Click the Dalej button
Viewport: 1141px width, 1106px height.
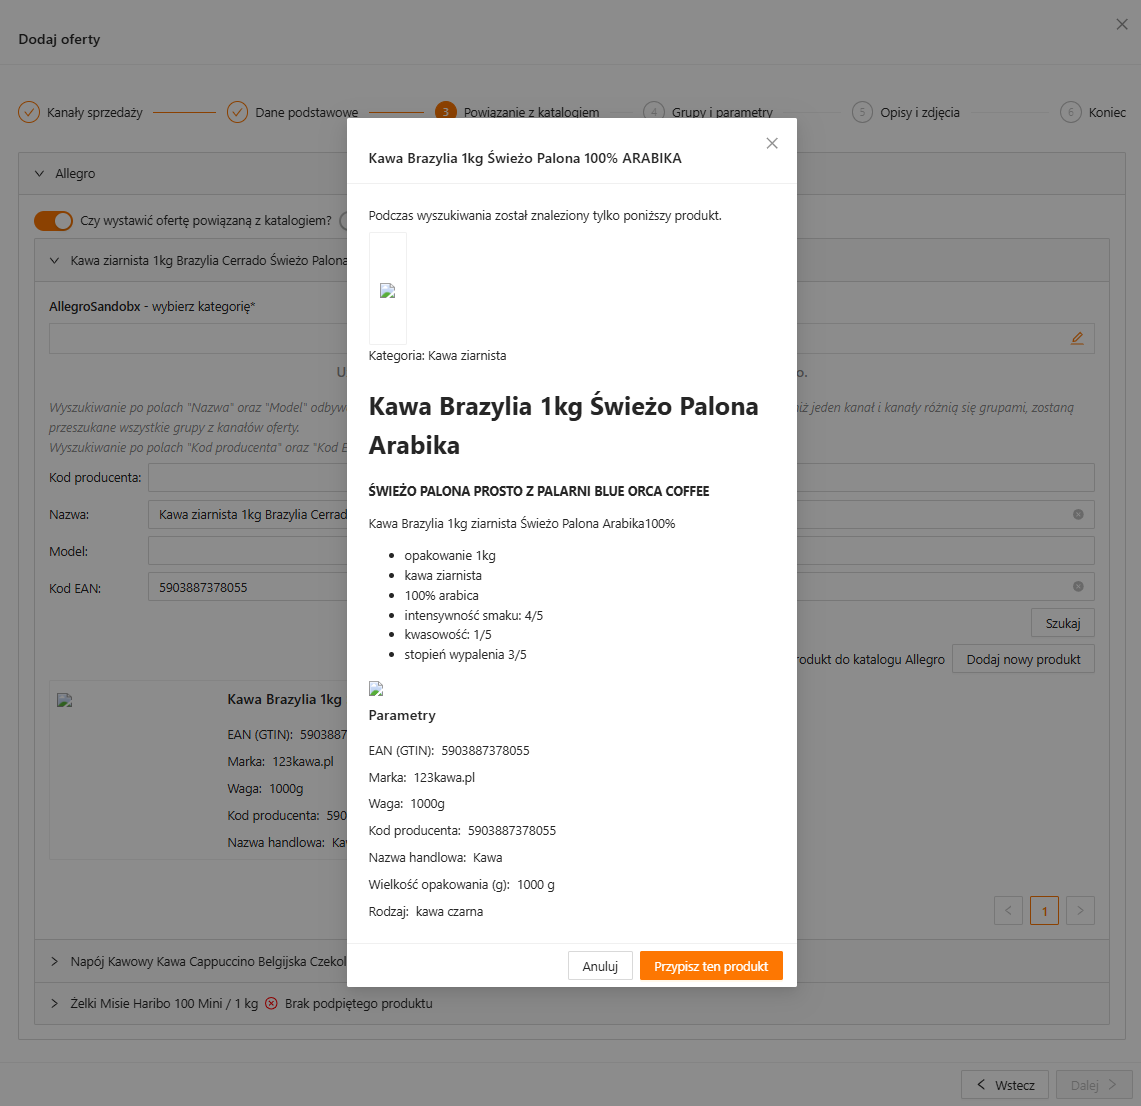pyautogui.click(x=1094, y=1085)
